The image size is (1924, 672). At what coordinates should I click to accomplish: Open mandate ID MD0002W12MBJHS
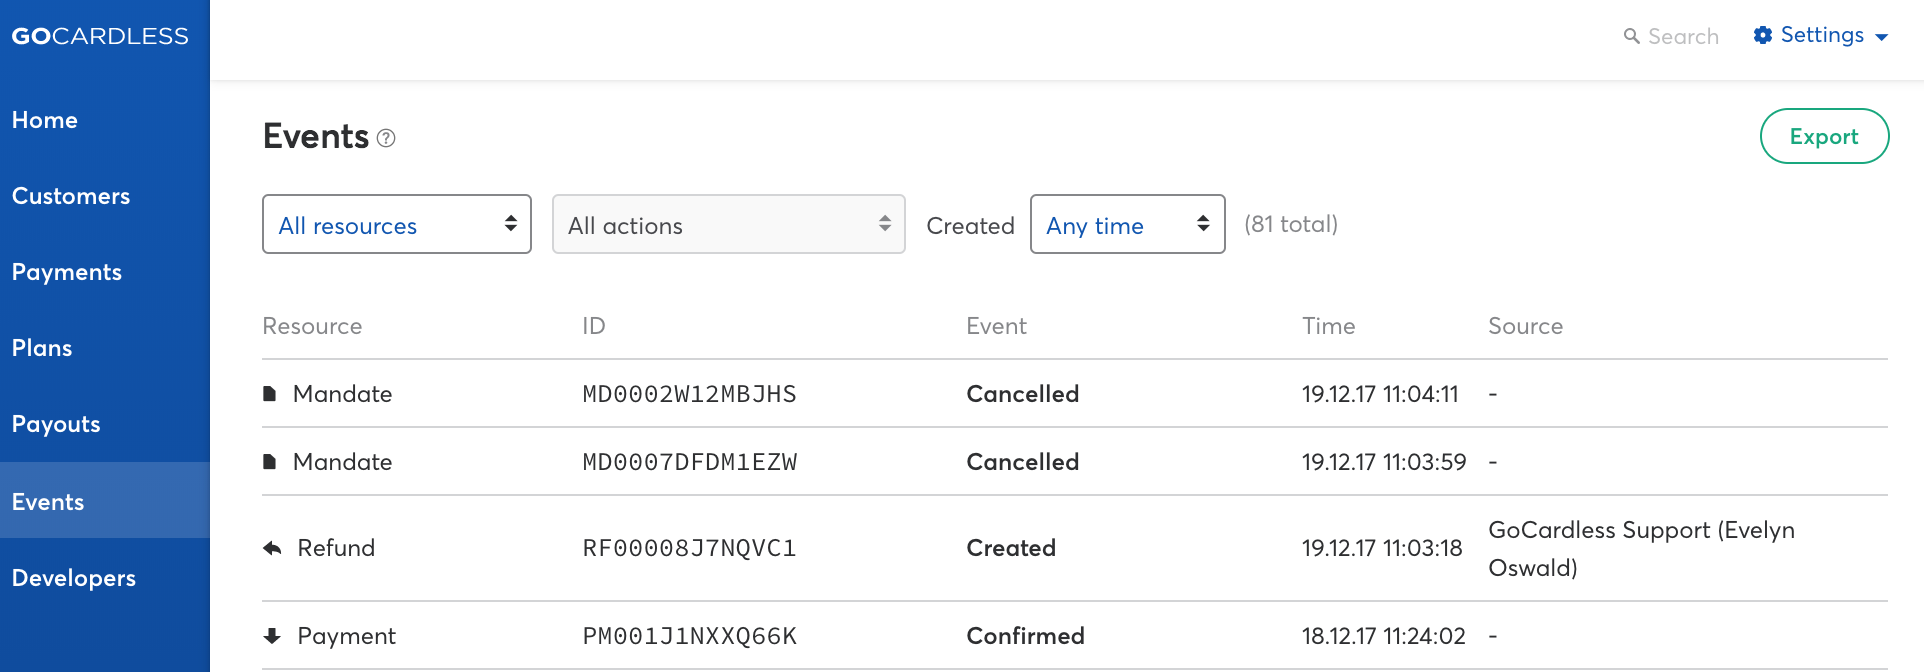pyautogui.click(x=690, y=394)
